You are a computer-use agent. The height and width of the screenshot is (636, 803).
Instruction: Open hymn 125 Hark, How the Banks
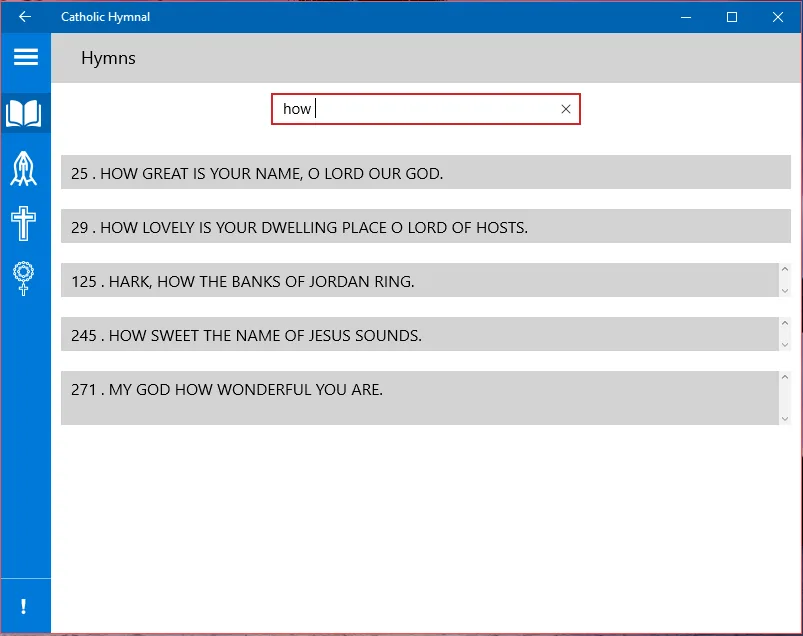point(420,280)
